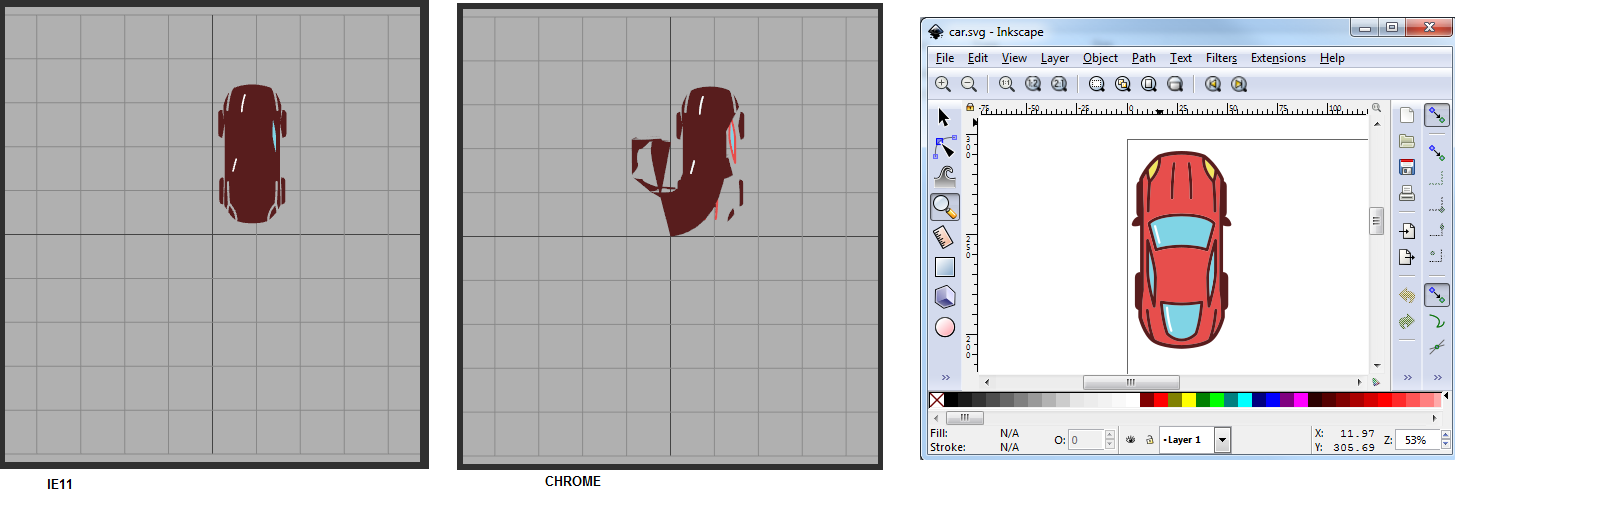Viewport: 1607px width, 527px height.
Task: Click the Save document icon
Action: tap(1407, 167)
